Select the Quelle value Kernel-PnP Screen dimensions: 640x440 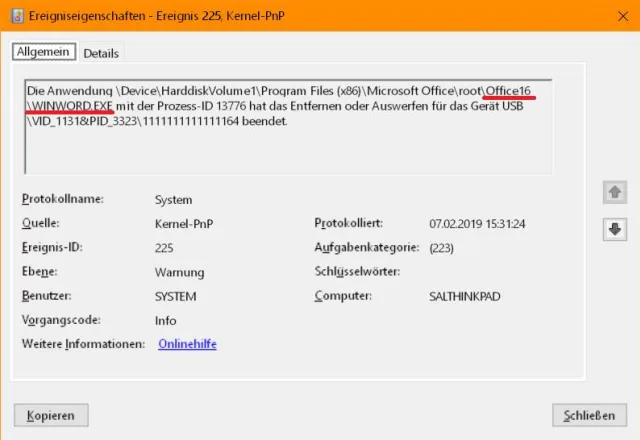pos(184,224)
